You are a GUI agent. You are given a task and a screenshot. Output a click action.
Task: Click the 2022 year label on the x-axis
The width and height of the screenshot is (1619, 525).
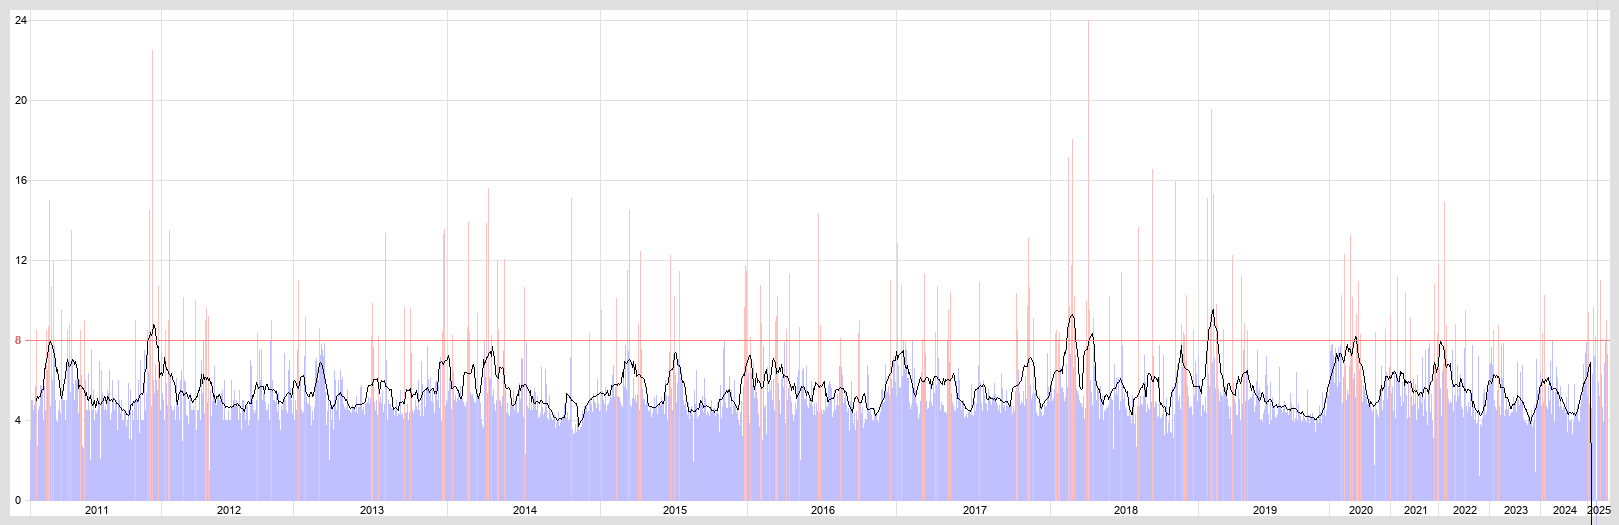coord(1465,510)
